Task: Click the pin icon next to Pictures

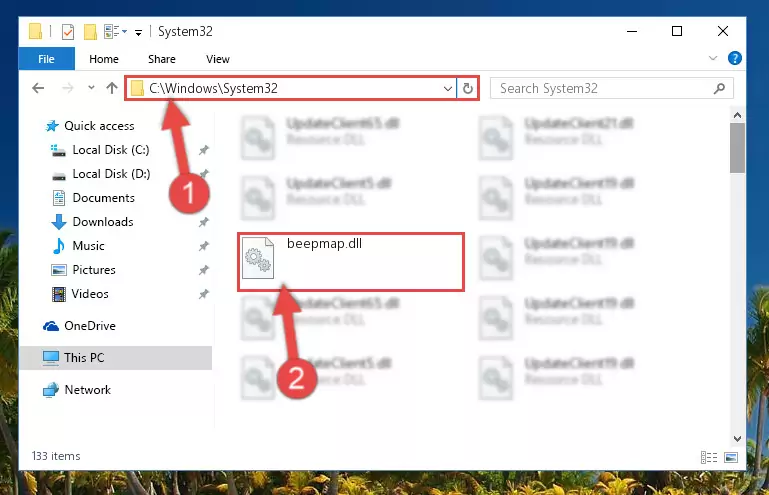Action: pos(204,270)
